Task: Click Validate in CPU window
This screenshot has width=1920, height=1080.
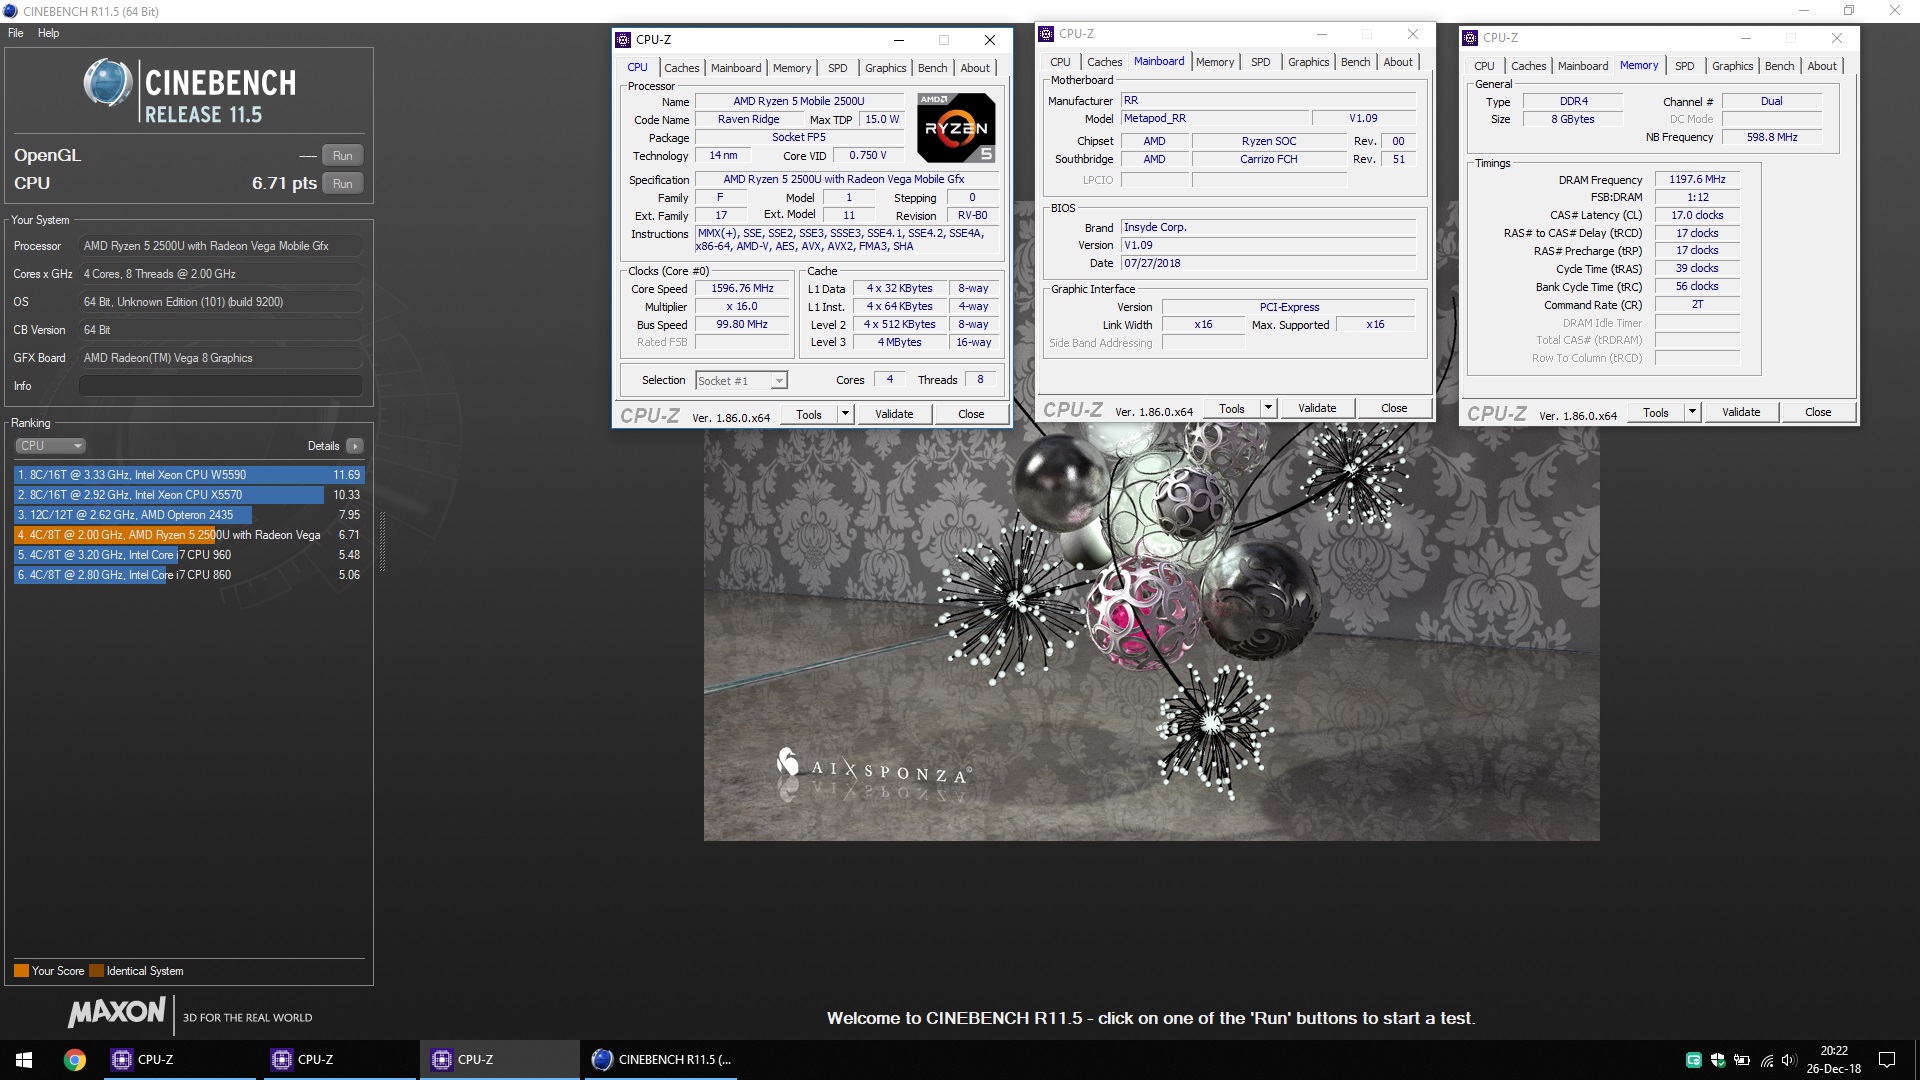Action: click(894, 414)
